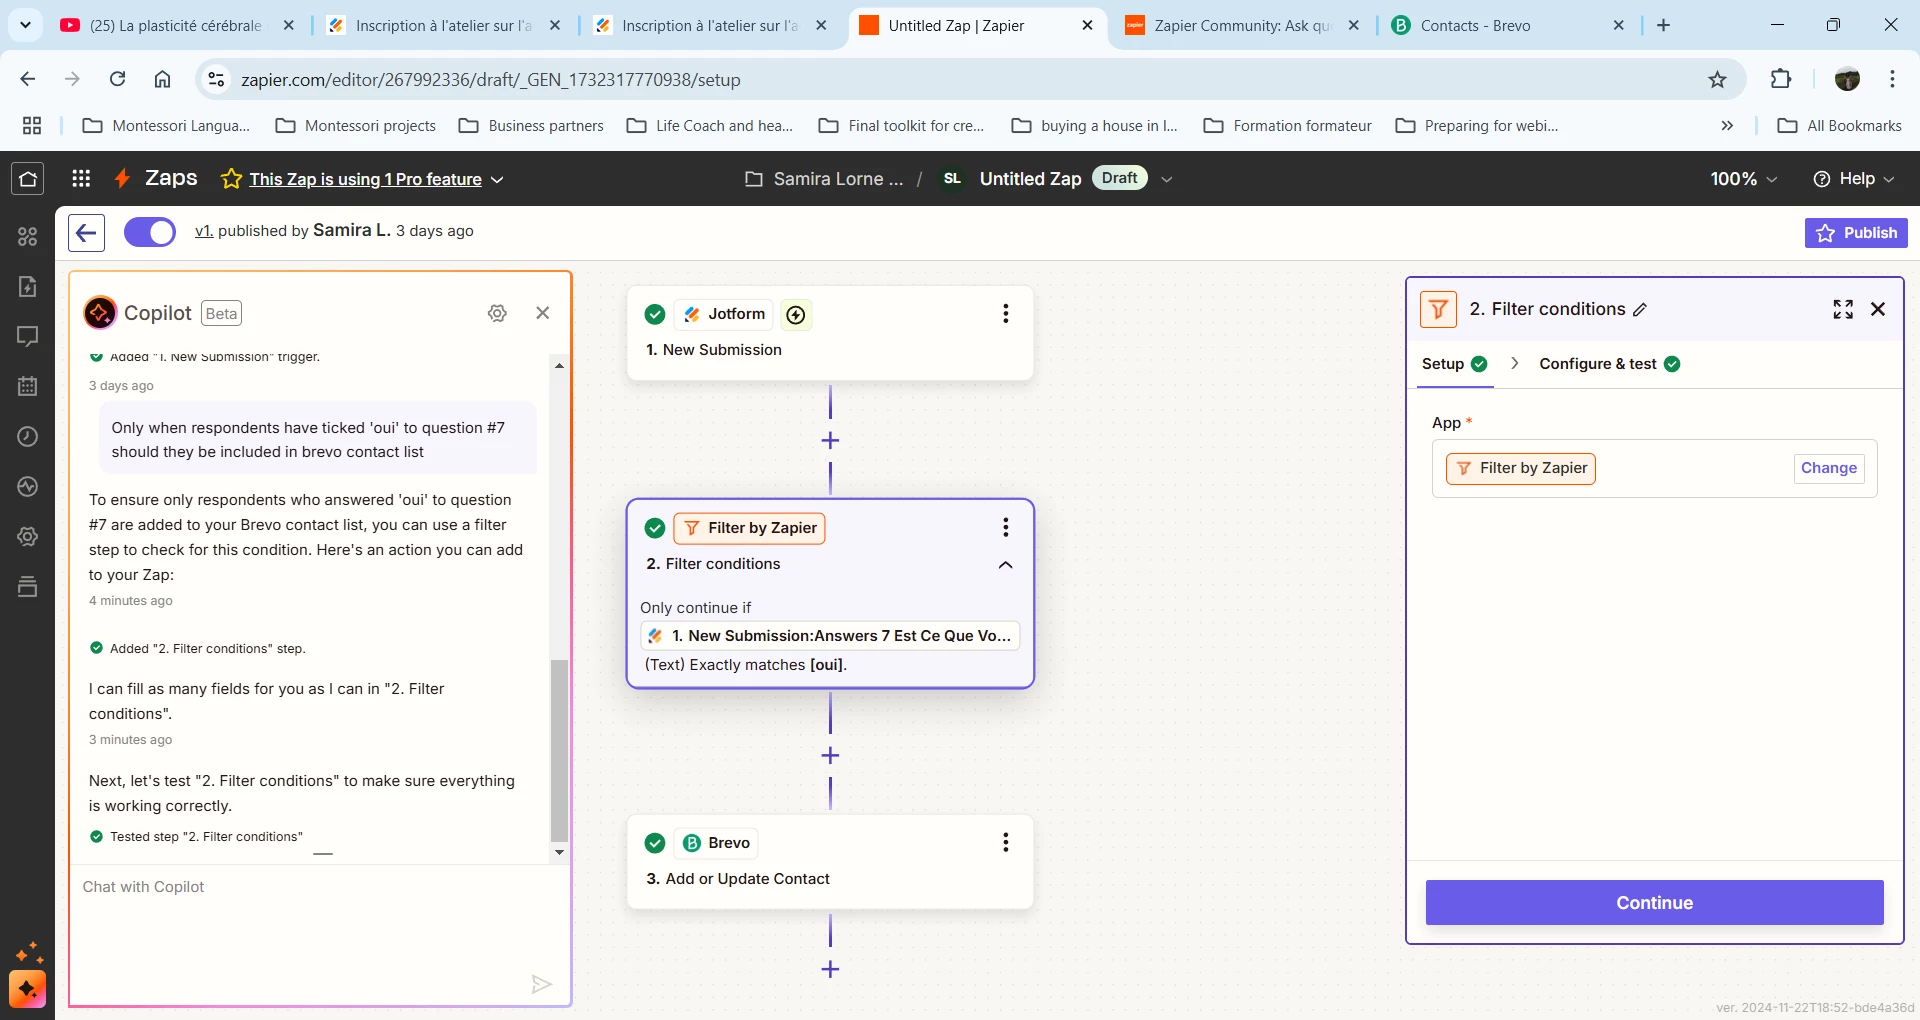
Task: Expand Filter conditions panel to full screen
Action: [1843, 309]
